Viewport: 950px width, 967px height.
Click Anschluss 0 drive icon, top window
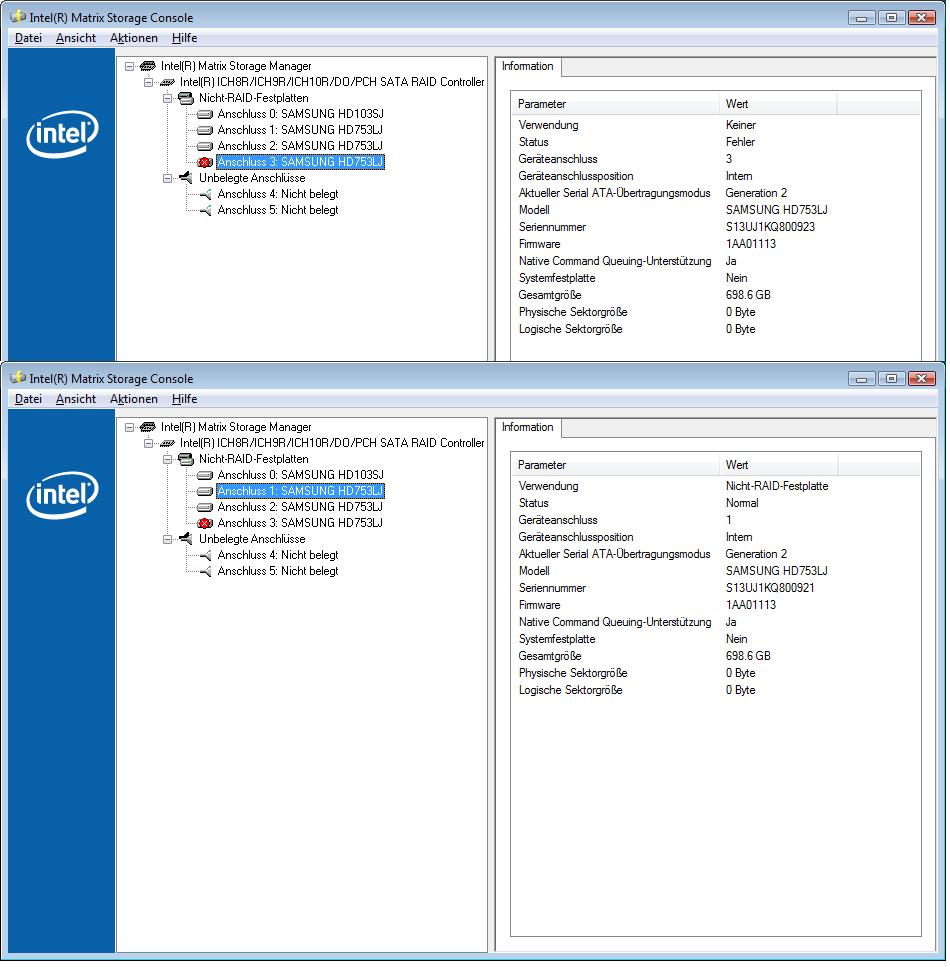[x=205, y=114]
